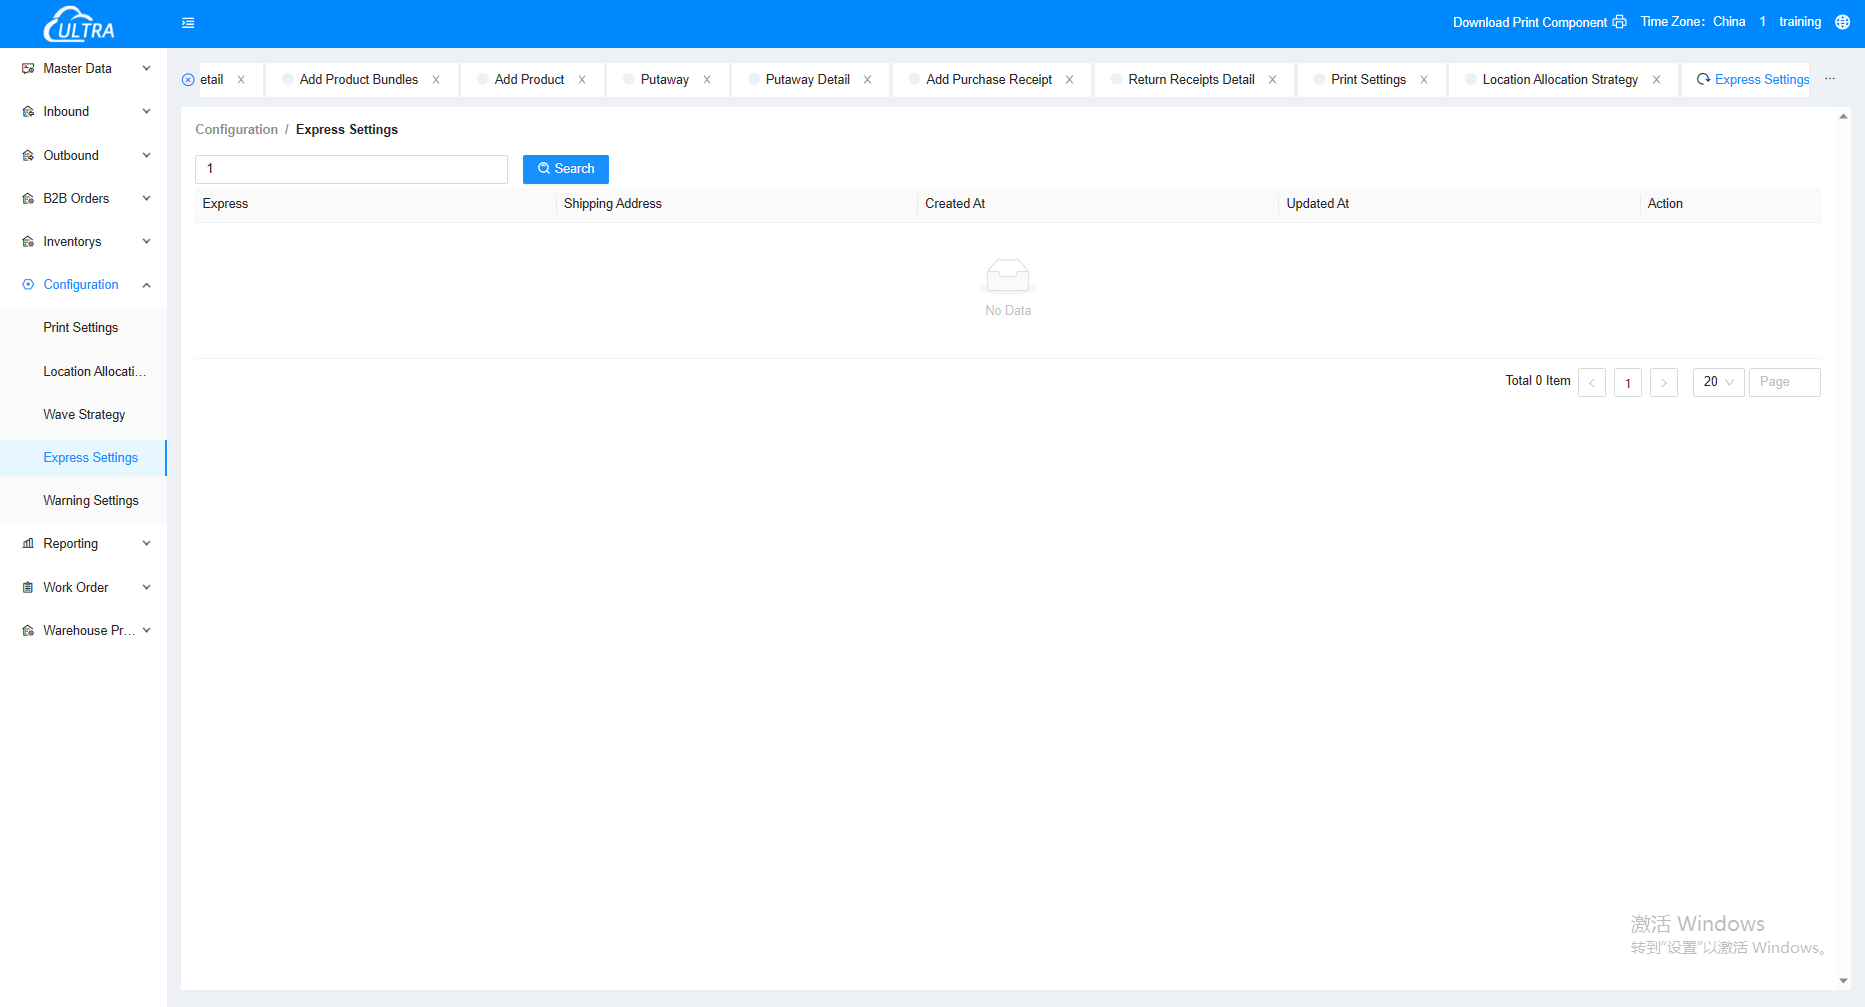This screenshot has width=1865, height=1007.
Task: Click the Created At column header
Action: pos(955,204)
